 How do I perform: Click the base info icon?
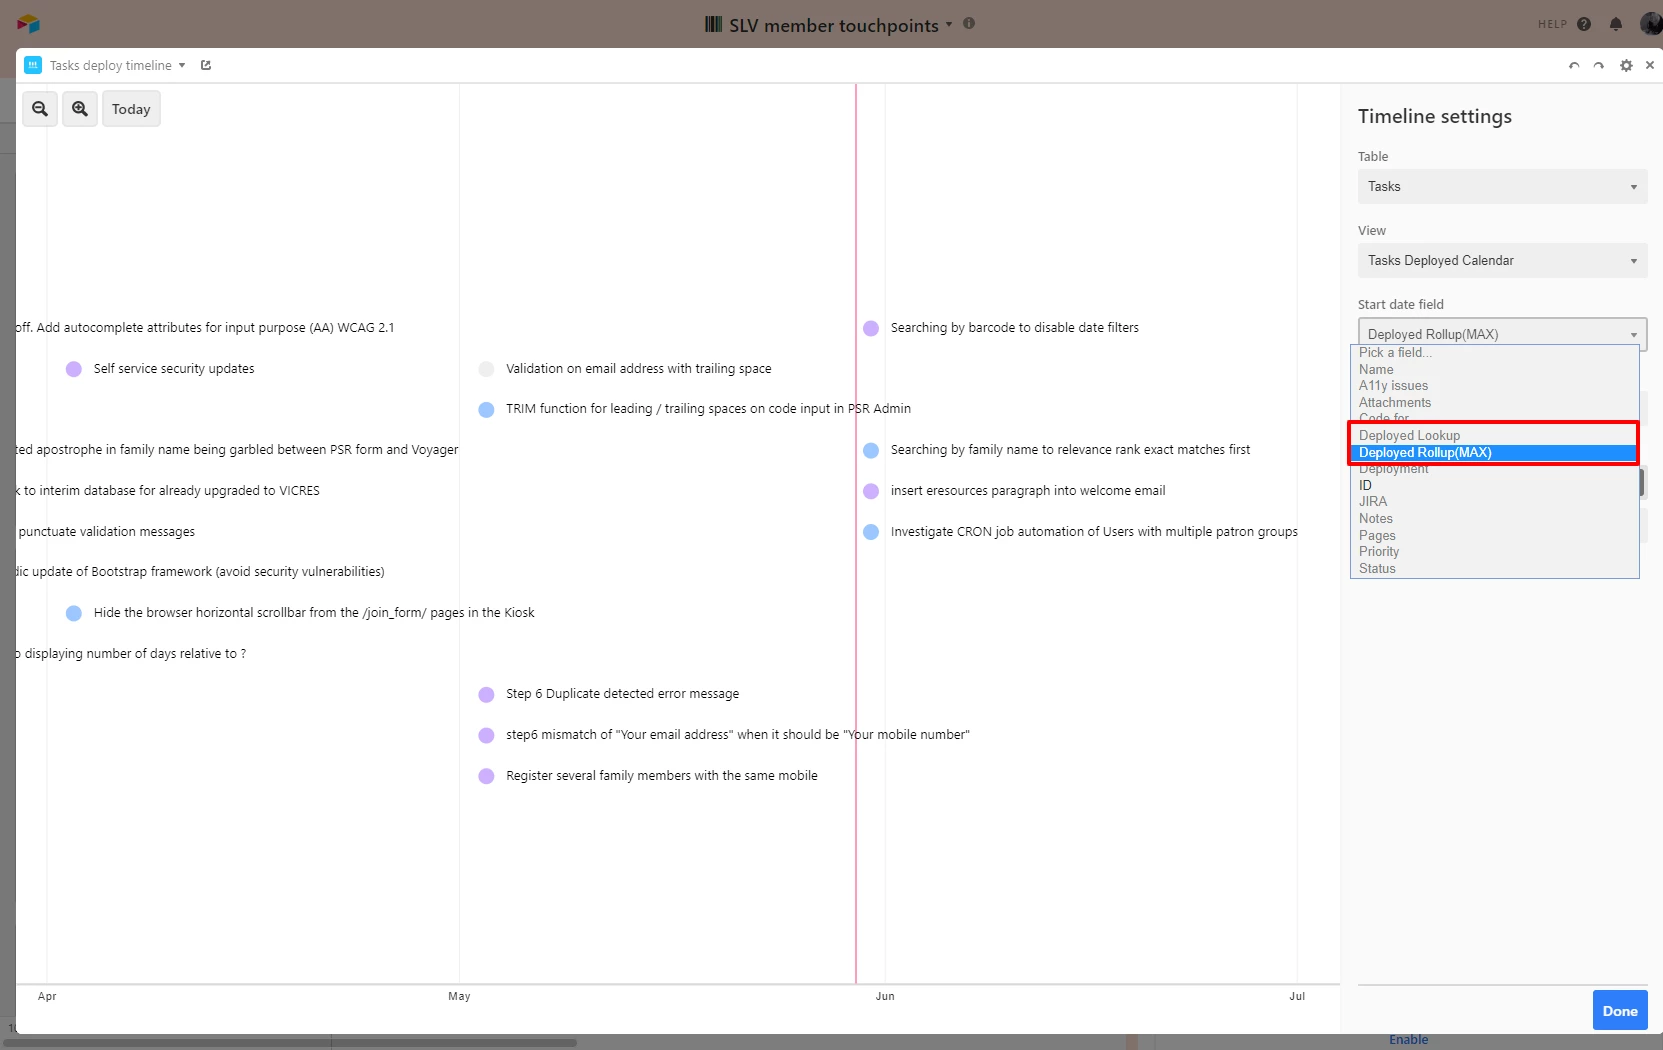(969, 23)
